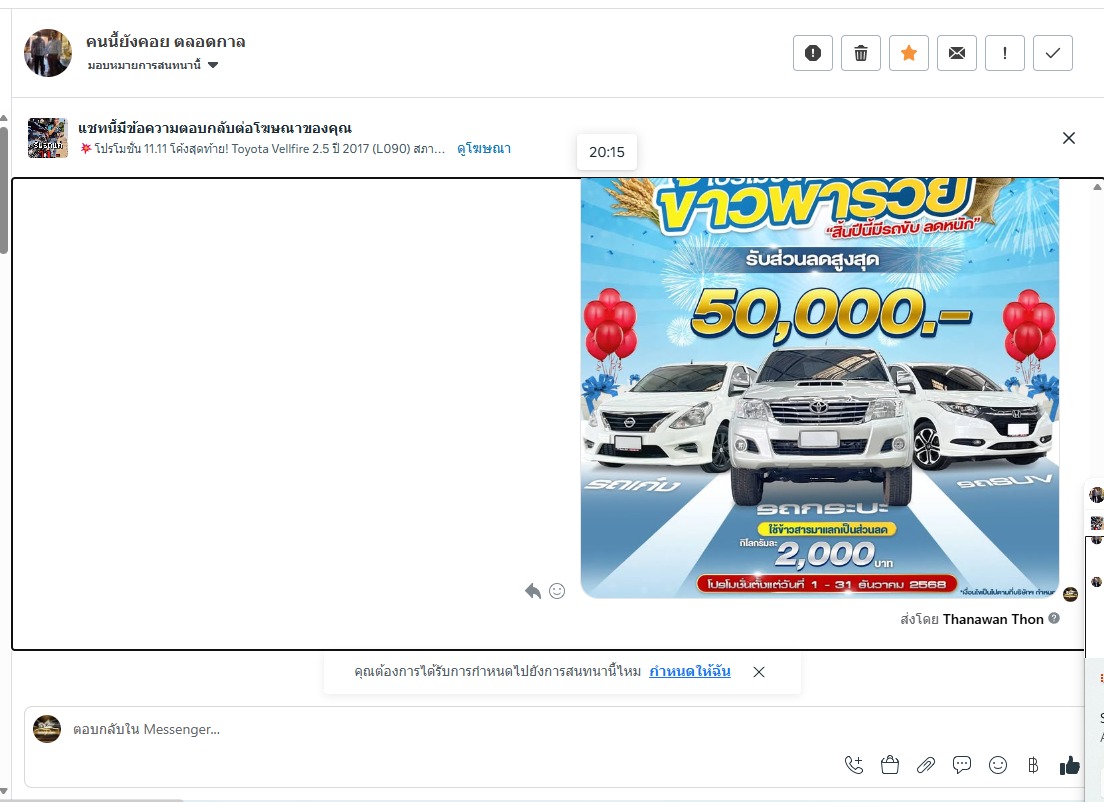React to message with emoji icon
Viewport: 1104px width, 802px height.
point(557,591)
